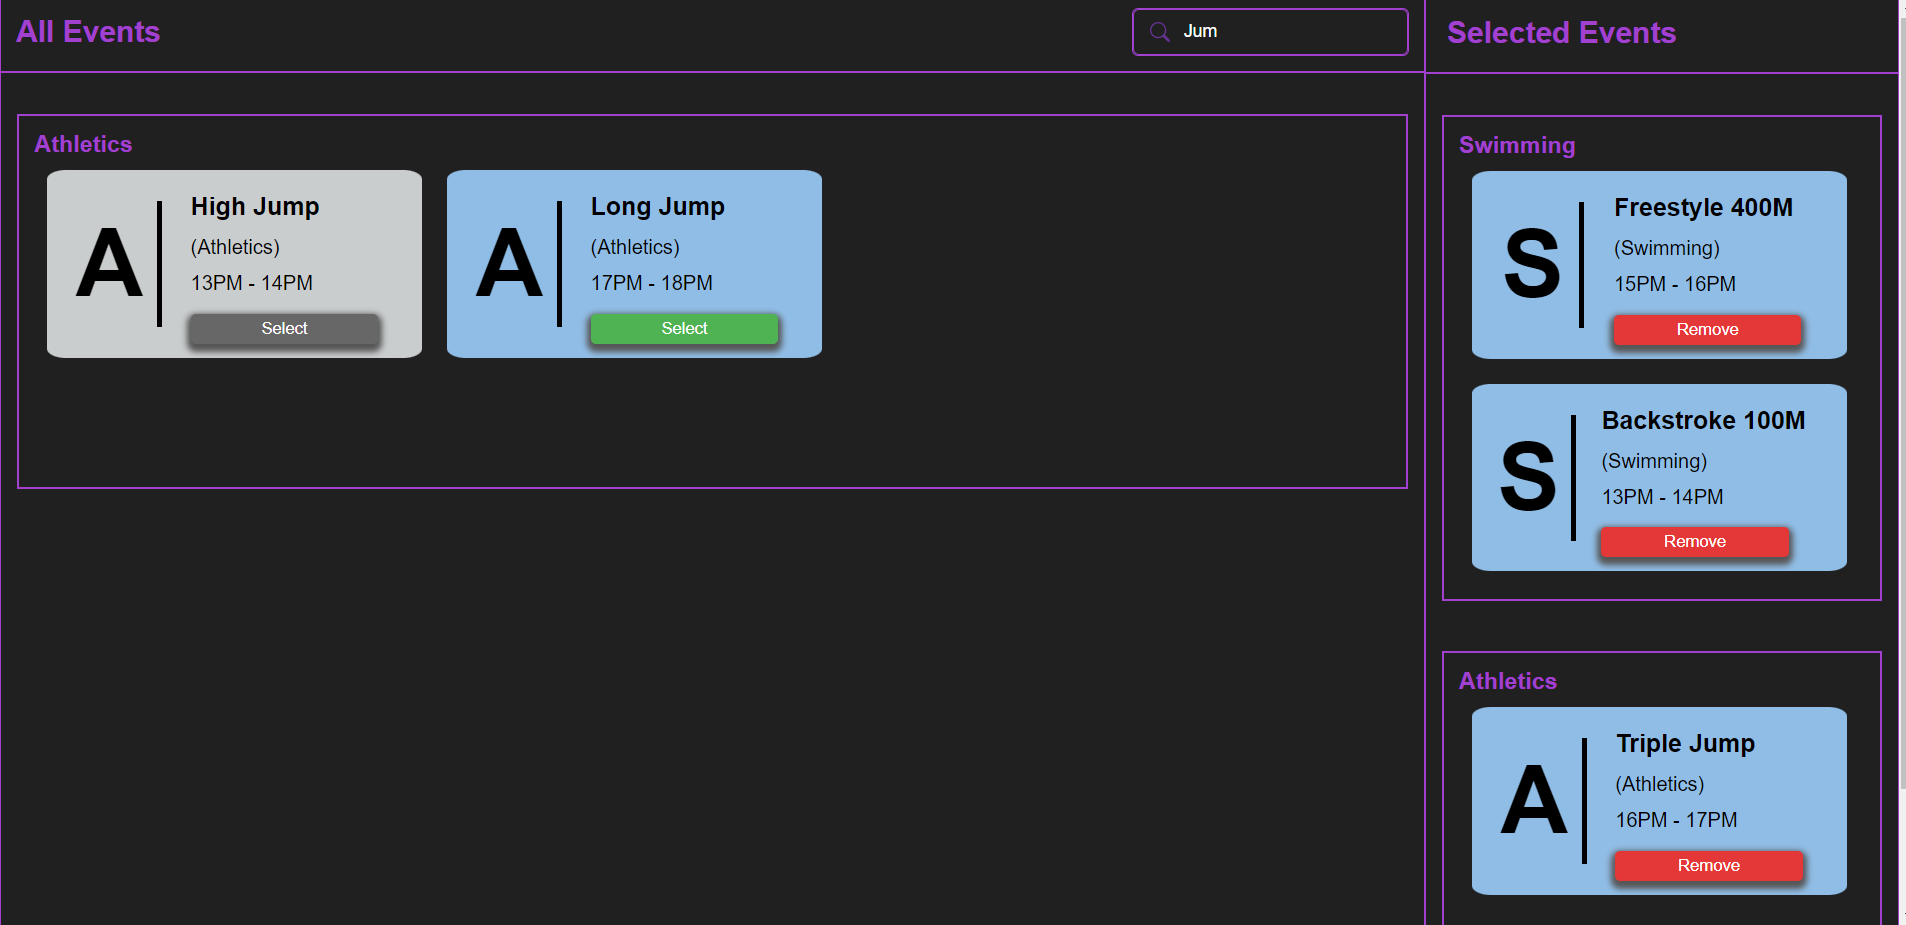Screen dimensions: 1906x925
Task: Click the magnifier icon in the search bar
Action: tap(1159, 31)
